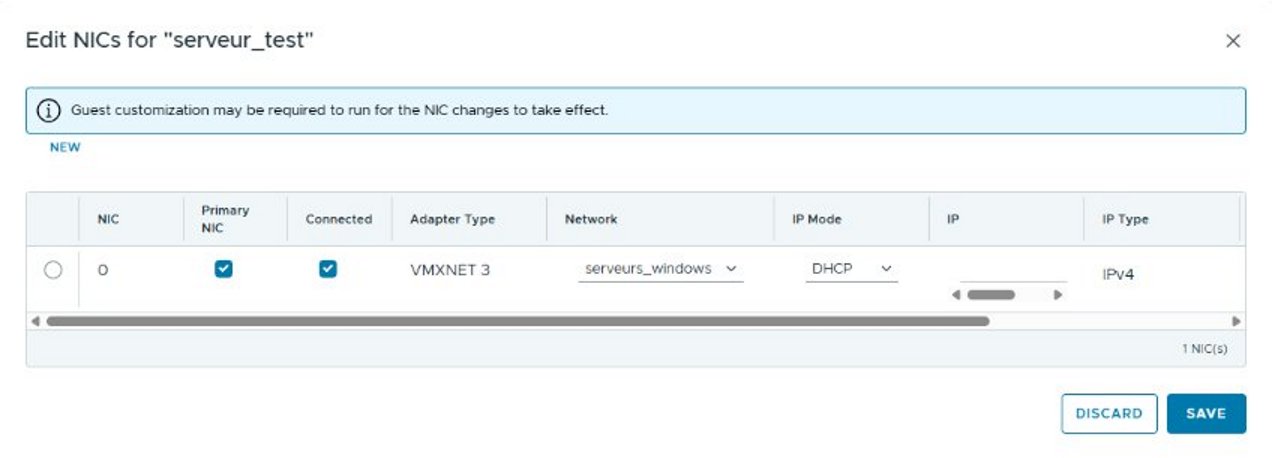Click the IP field's small scrollbar thumb

(991, 295)
